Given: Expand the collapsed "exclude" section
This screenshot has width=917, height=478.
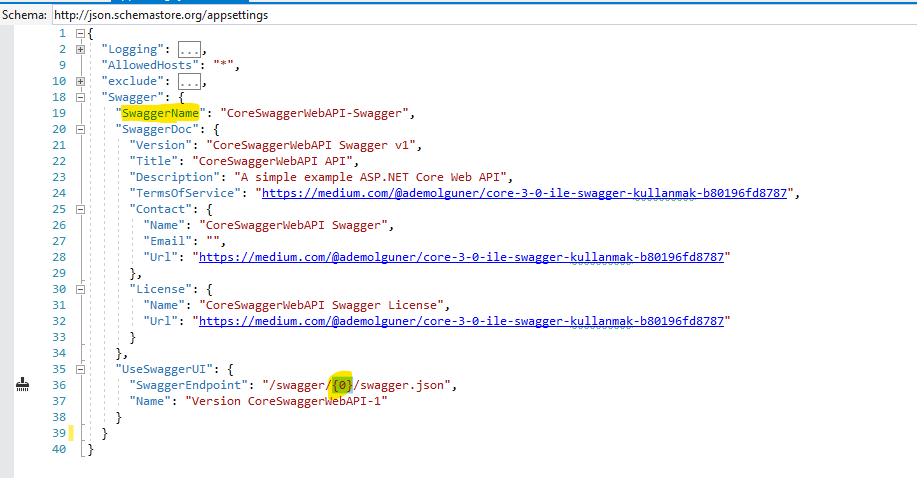Looking at the screenshot, I should [81, 81].
